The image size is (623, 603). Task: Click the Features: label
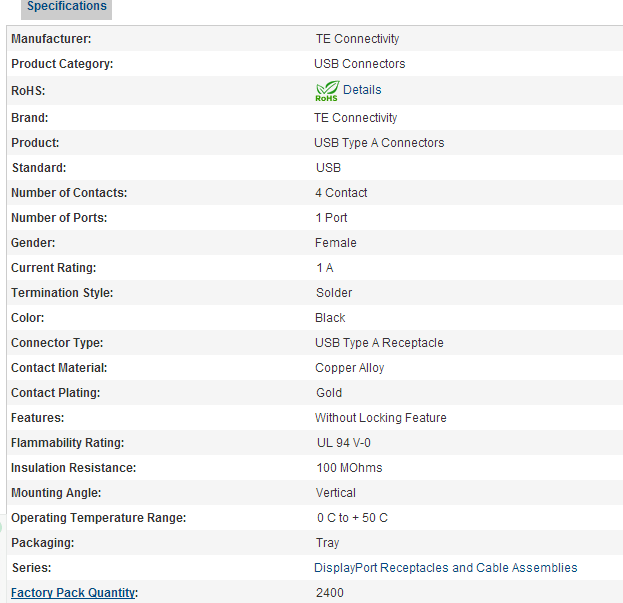pyautogui.click(x=37, y=418)
